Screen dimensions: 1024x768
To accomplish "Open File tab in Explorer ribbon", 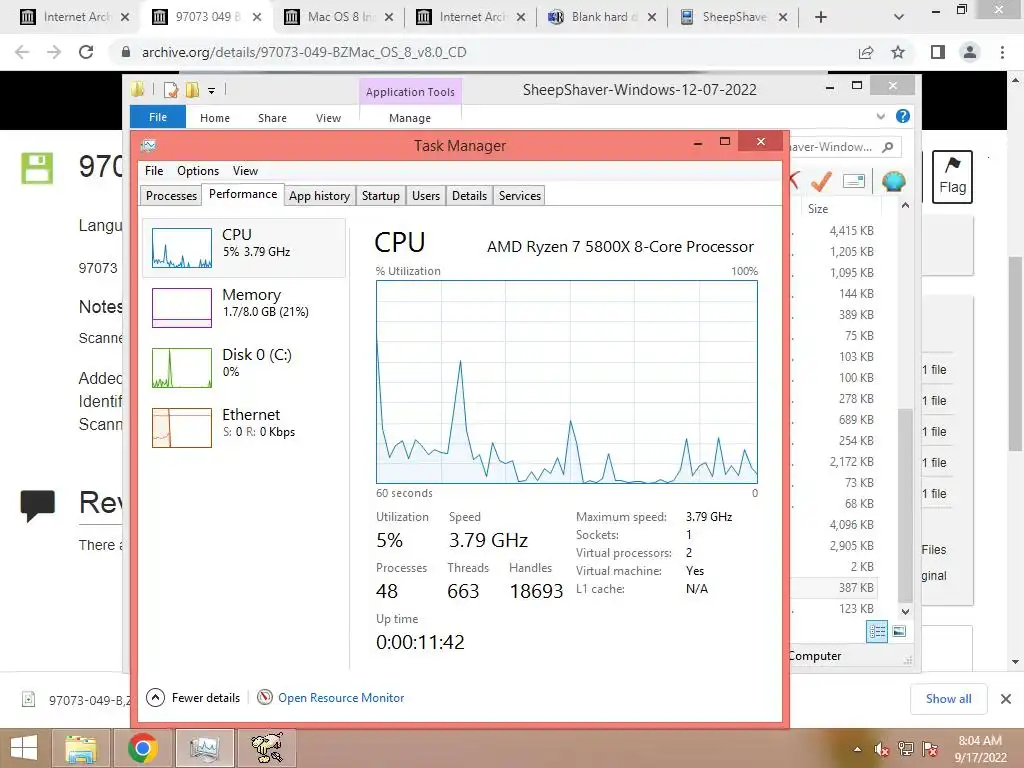I will click(x=158, y=117).
